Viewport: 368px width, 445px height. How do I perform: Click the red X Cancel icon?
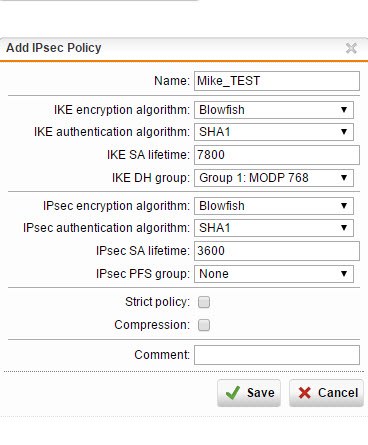click(305, 393)
